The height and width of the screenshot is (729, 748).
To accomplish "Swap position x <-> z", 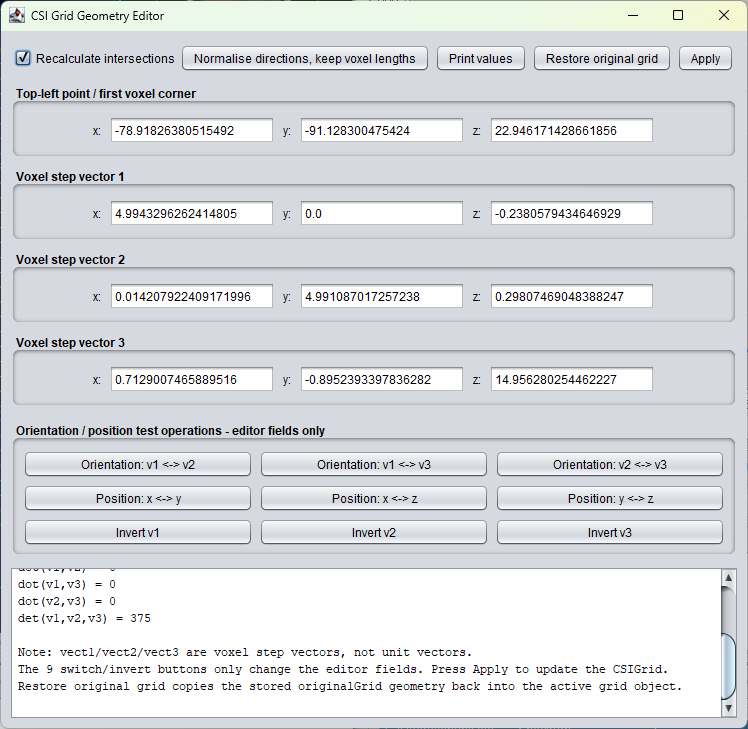I will [x=374, y=498].
